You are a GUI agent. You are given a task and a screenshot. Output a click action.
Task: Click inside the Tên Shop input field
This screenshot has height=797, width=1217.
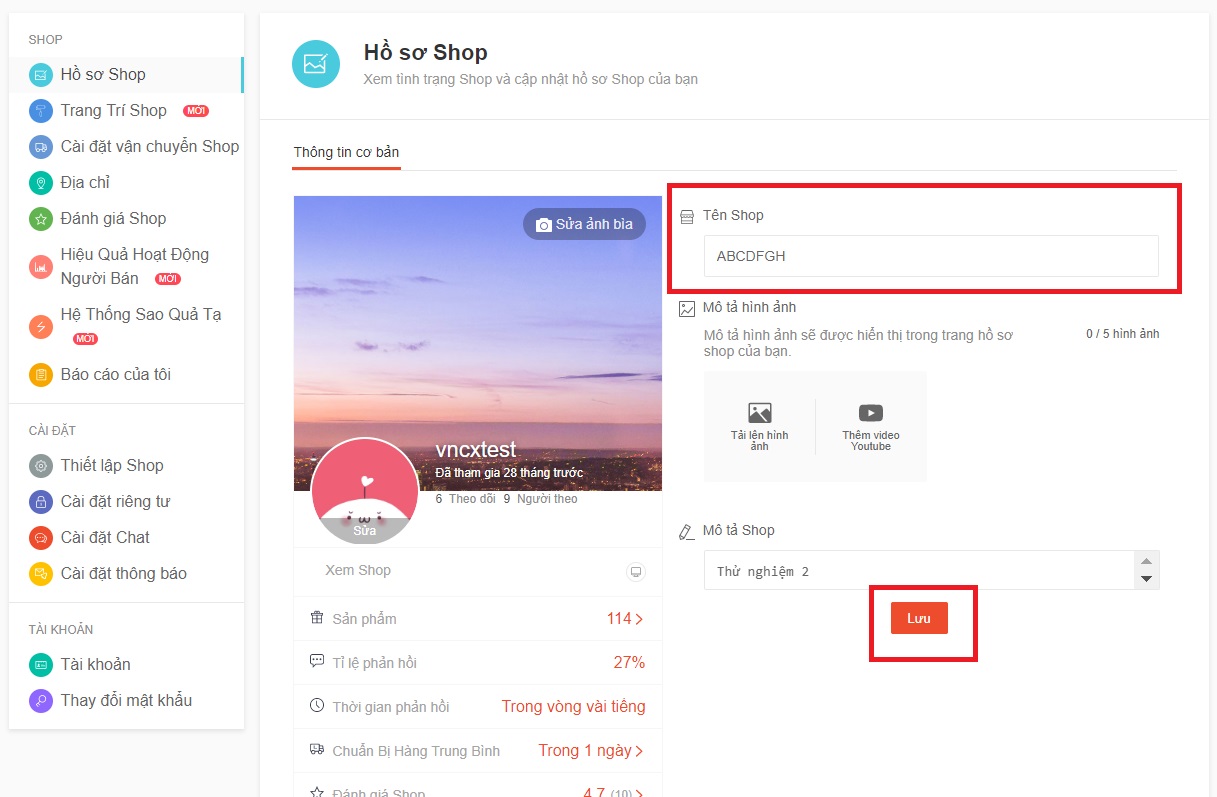click(930, 256)
